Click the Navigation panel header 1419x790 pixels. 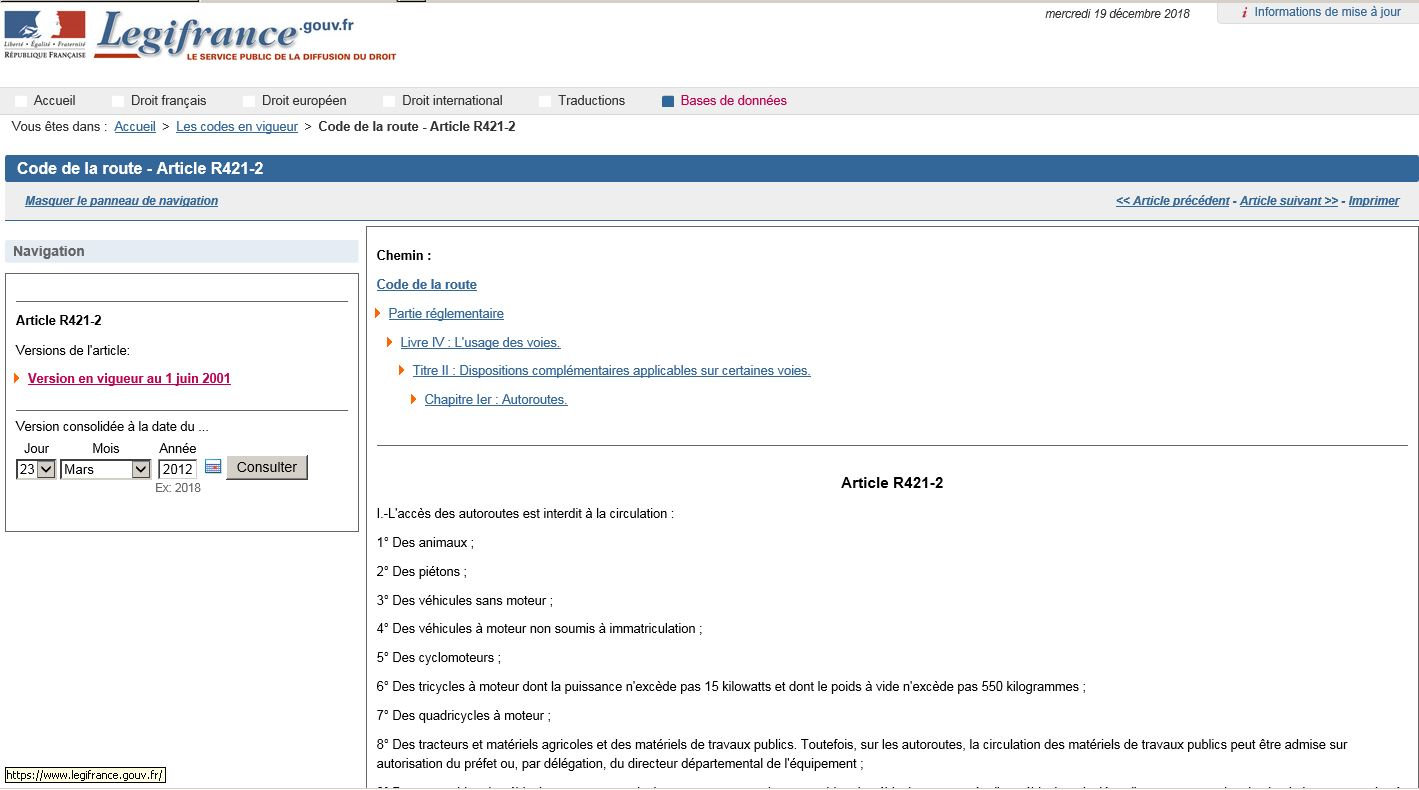(182, 251)
